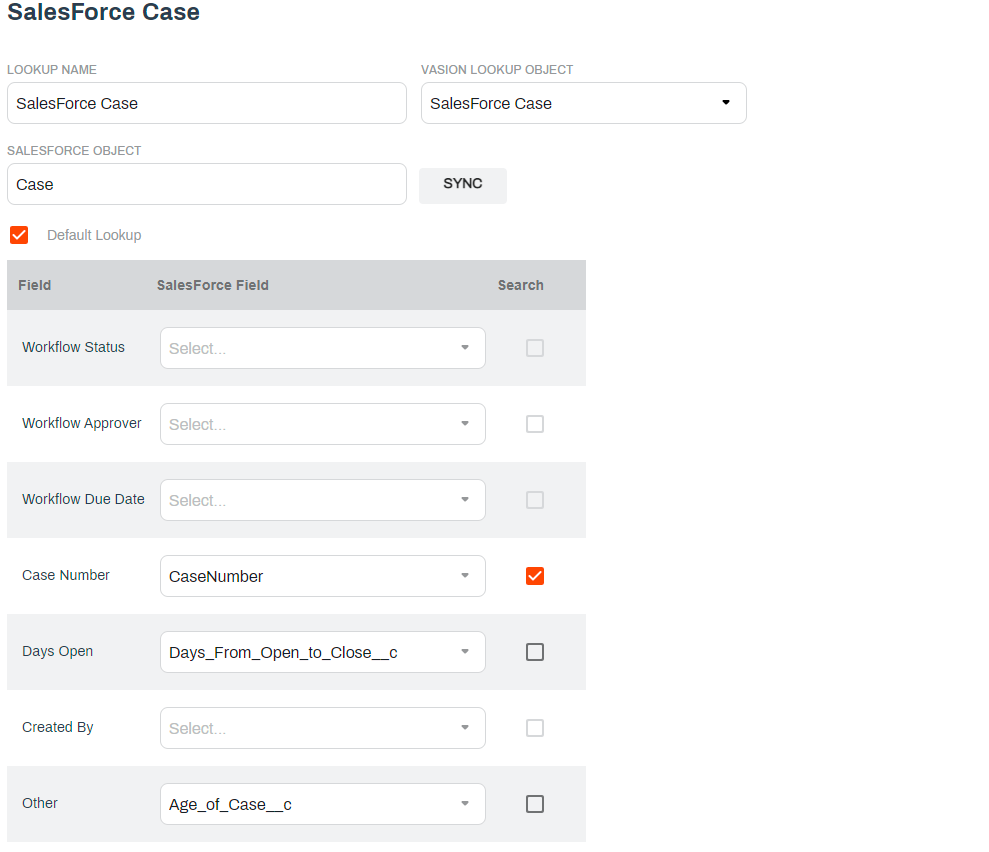Toggle Search checkbox for Workflow Status
The height and width of the screenshot is (852, 989).
(535, 348)
